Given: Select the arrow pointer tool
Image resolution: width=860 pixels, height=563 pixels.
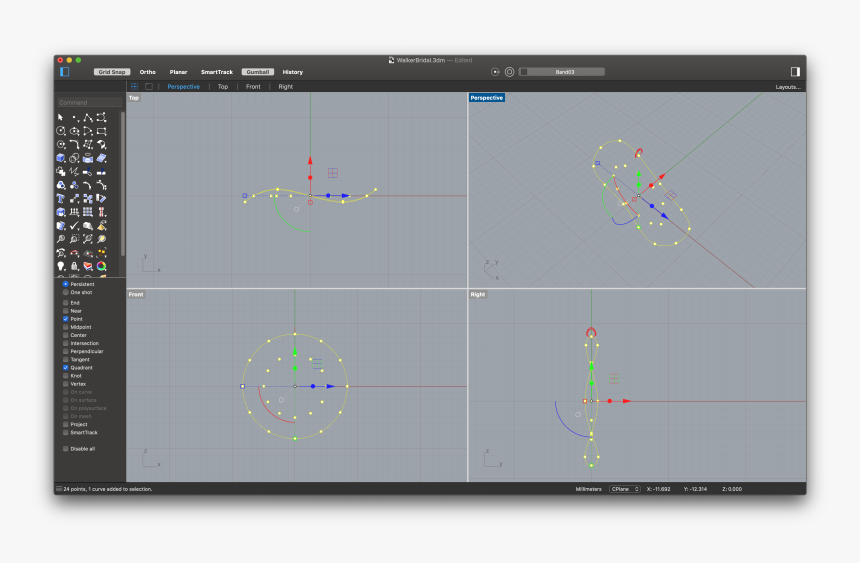Looking at the screenshot, I should [61, 117].
